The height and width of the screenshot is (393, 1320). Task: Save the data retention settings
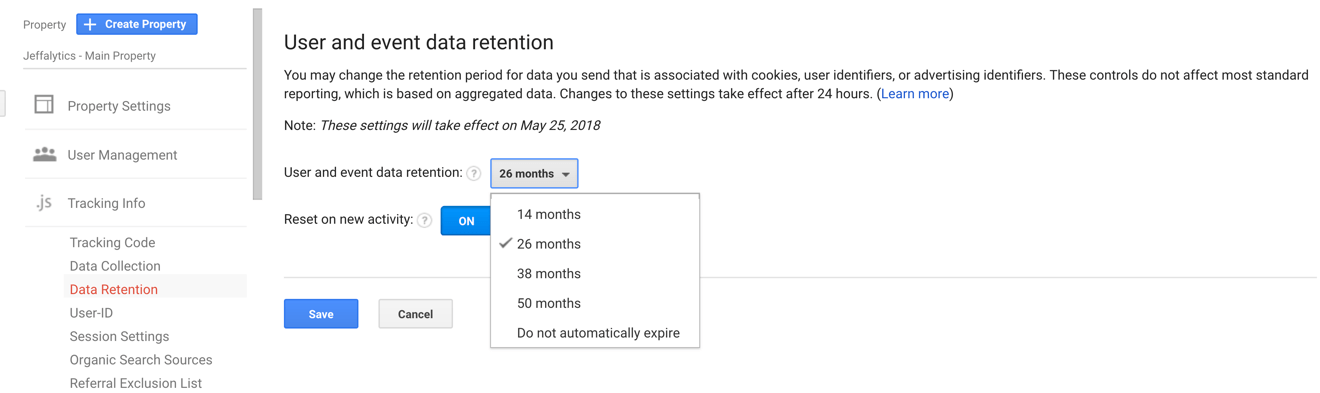click(x=321, y=314)
